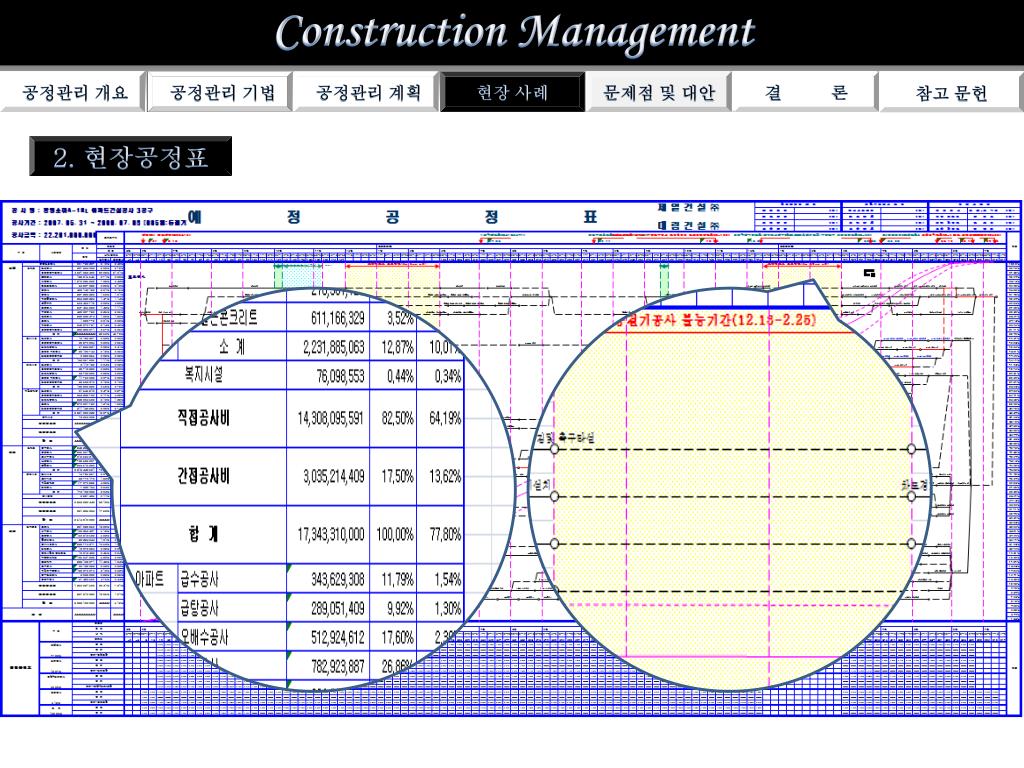Click the 급탕공사 row label
The image size is (1024, 768).
200,608
